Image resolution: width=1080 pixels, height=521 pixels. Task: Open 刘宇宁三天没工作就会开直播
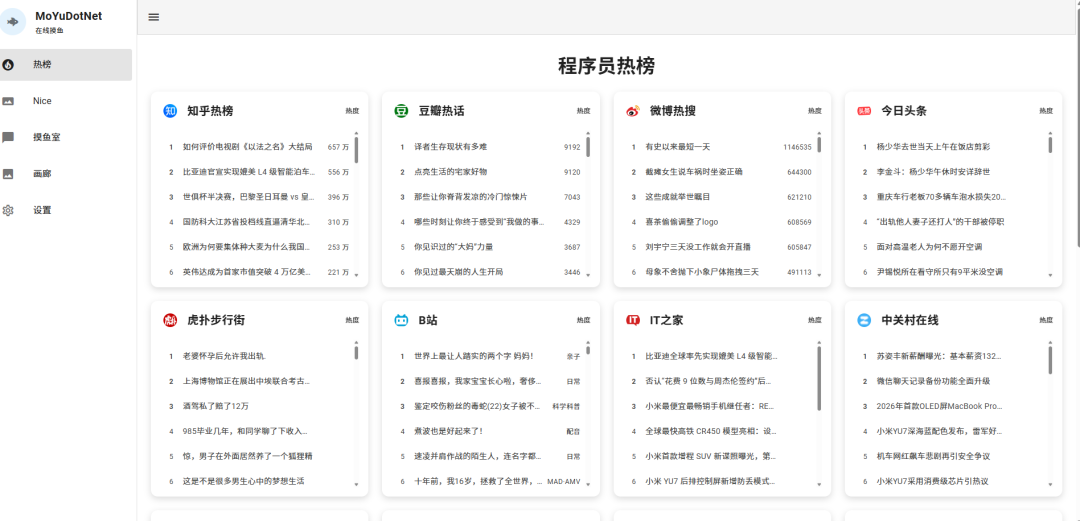click(x=698, y=247)
